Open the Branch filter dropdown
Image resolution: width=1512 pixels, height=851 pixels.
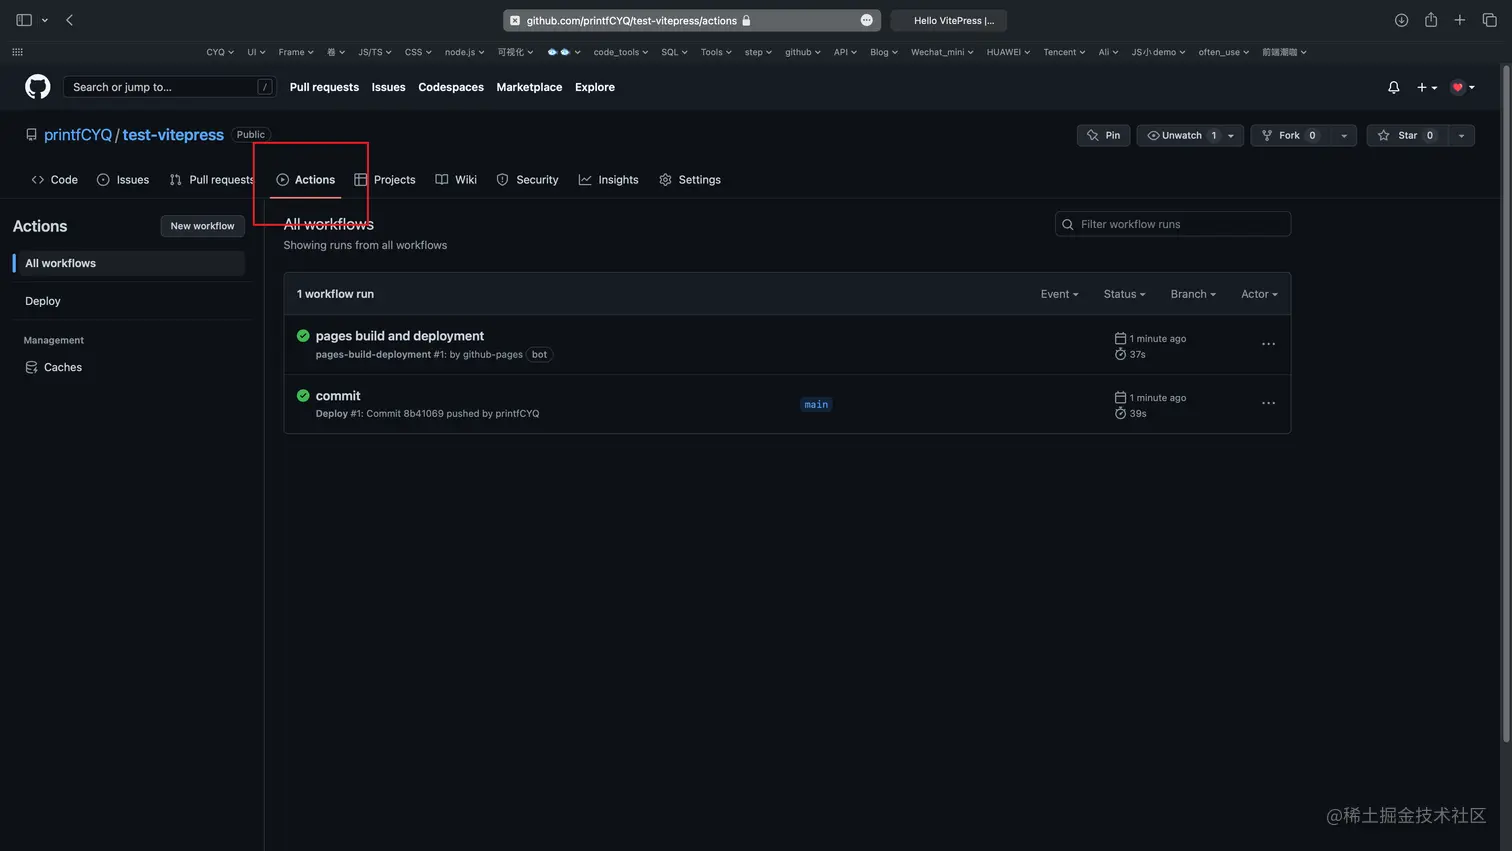1193,294
